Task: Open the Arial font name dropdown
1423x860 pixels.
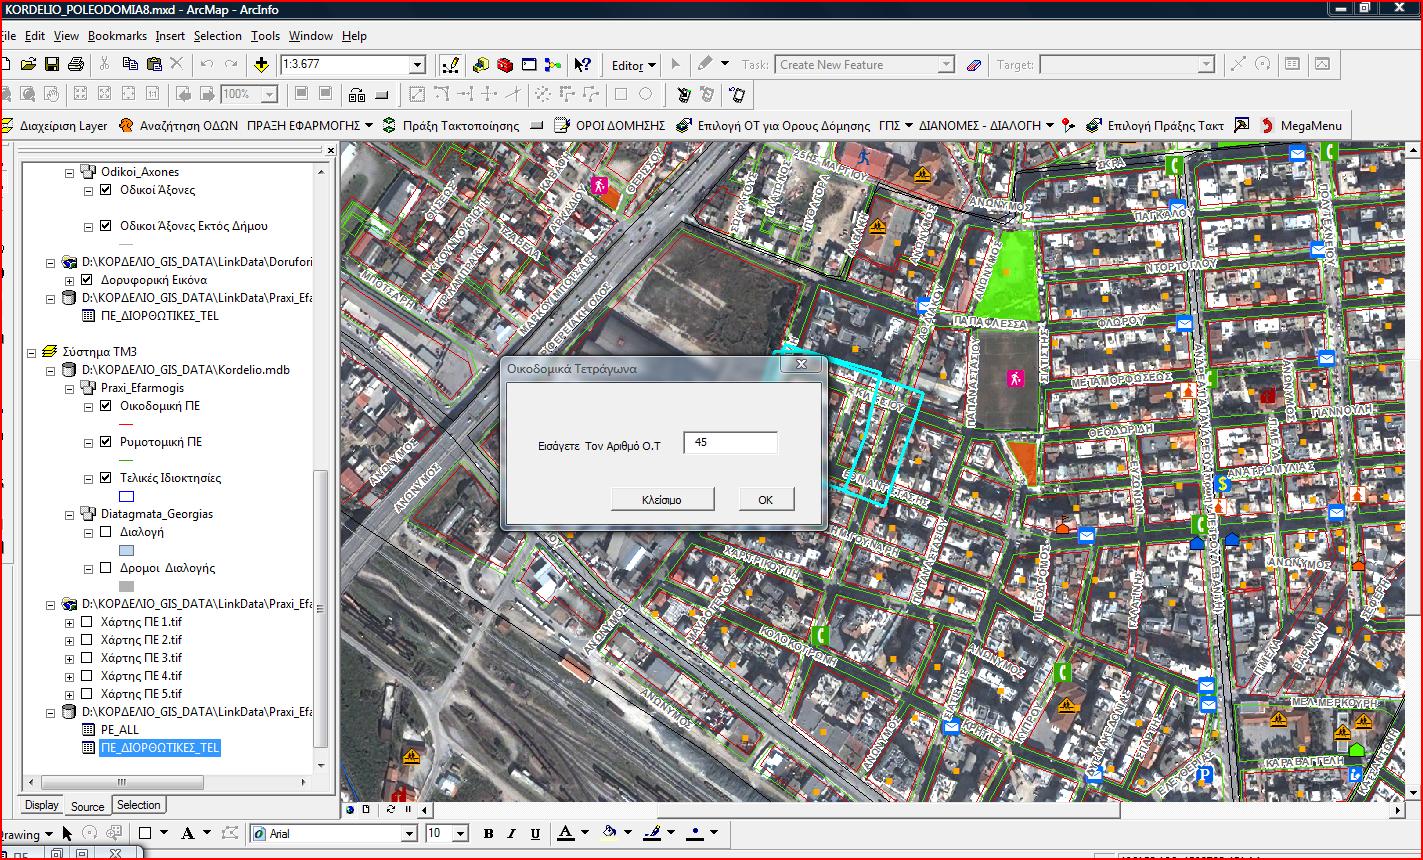Action: [408, 833]
